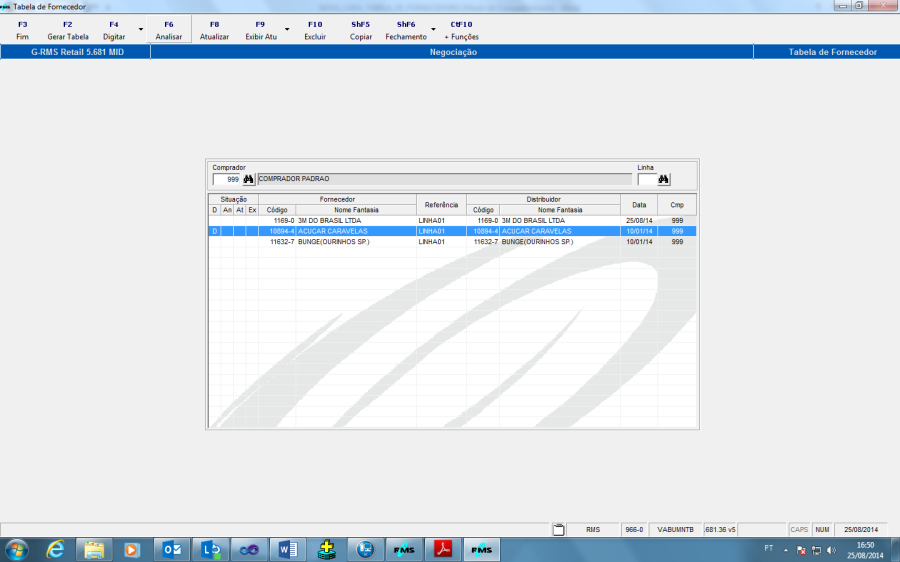Viewport: 900px width, 562px height.
Task: Click the Comprador code input field
Action: click(226, 180)
